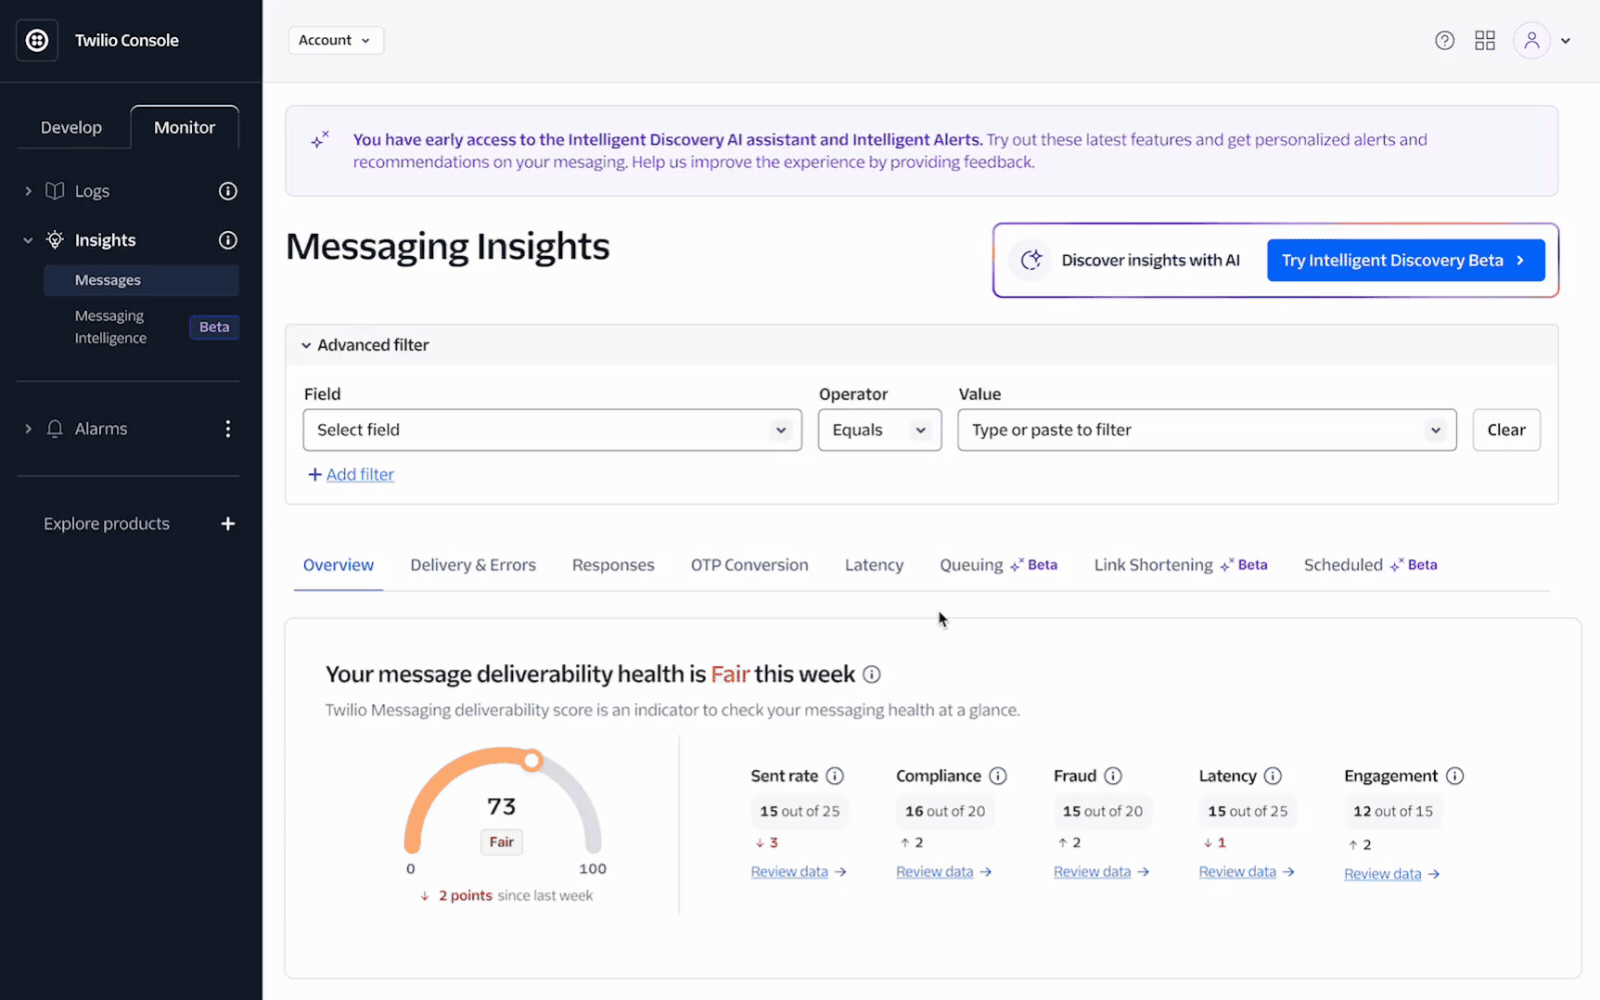Switch to the Monitor tab
The height and width of the screenshot is (1000, 1600).
point(185,127)
